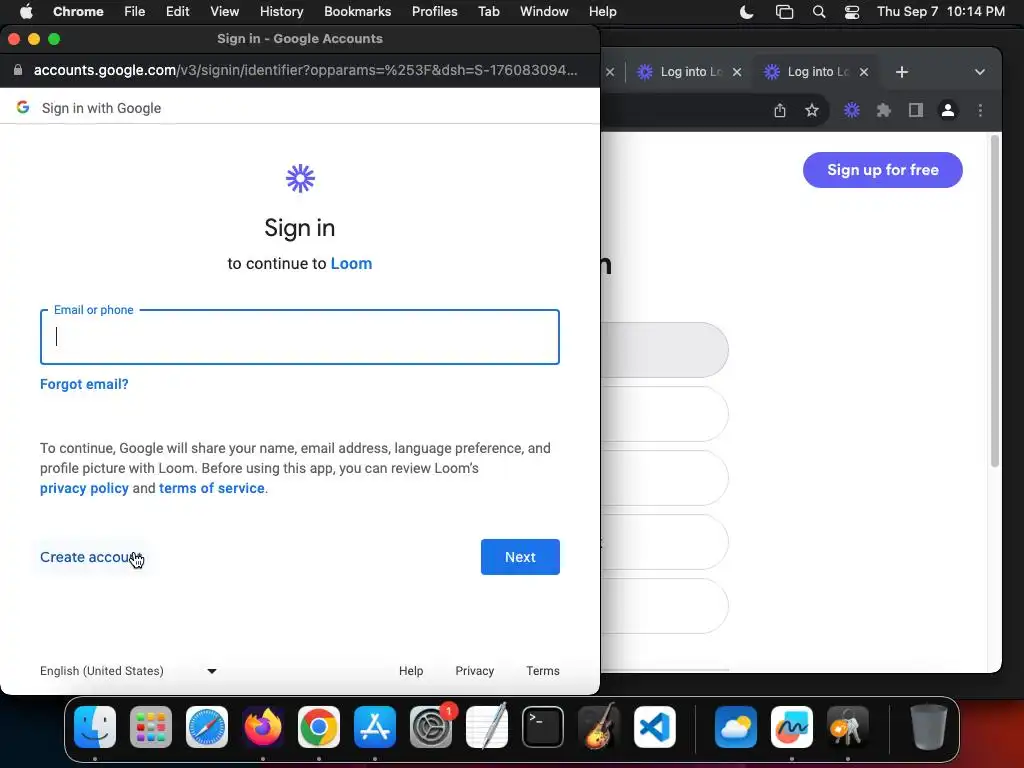Open the Edit menu
This screenshot has height=768, width=1024.
pos(177,12)
